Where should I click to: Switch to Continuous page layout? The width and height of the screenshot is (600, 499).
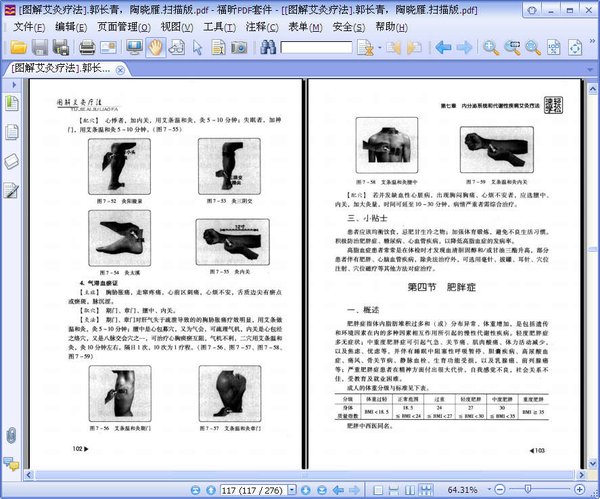[x=394, y=490]
